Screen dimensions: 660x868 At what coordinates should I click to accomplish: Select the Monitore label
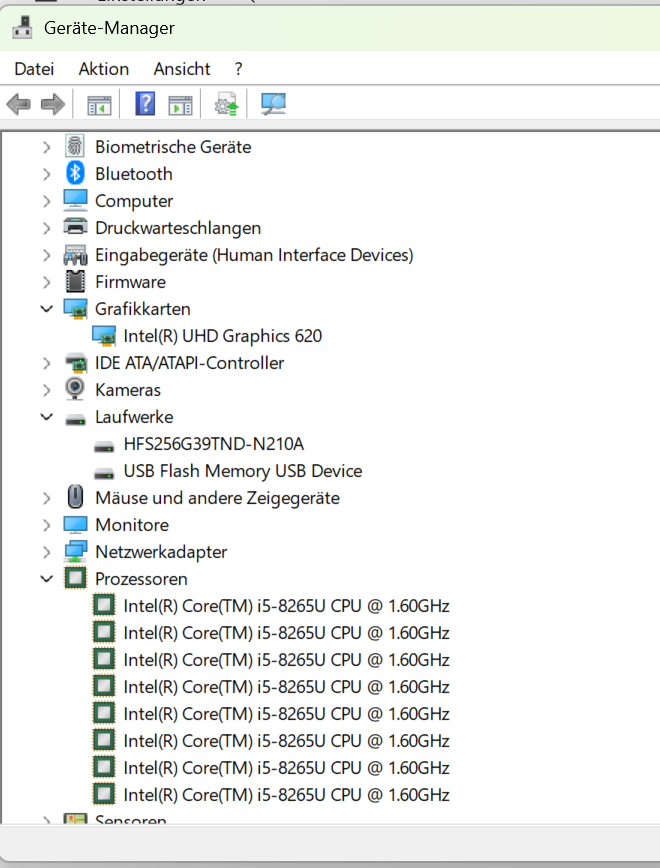(x=132, y=525)
